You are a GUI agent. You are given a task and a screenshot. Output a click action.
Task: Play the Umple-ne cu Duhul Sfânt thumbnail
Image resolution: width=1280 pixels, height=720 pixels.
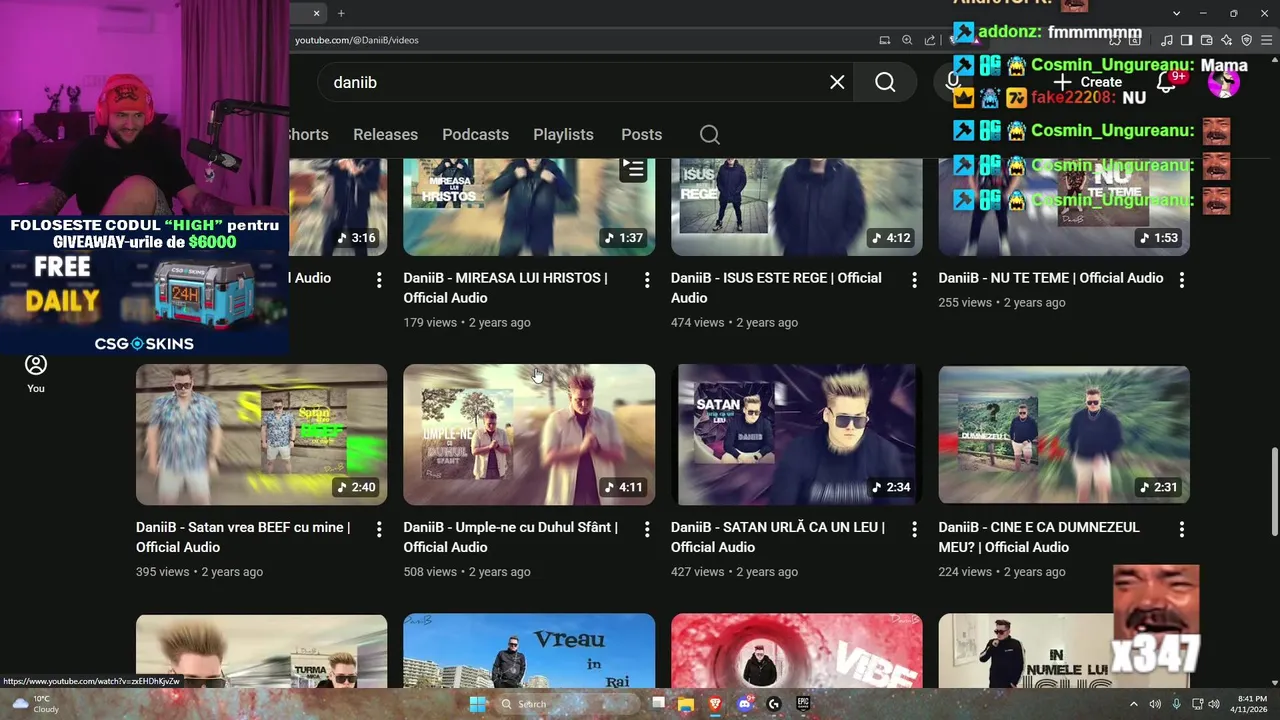[529, 435]
